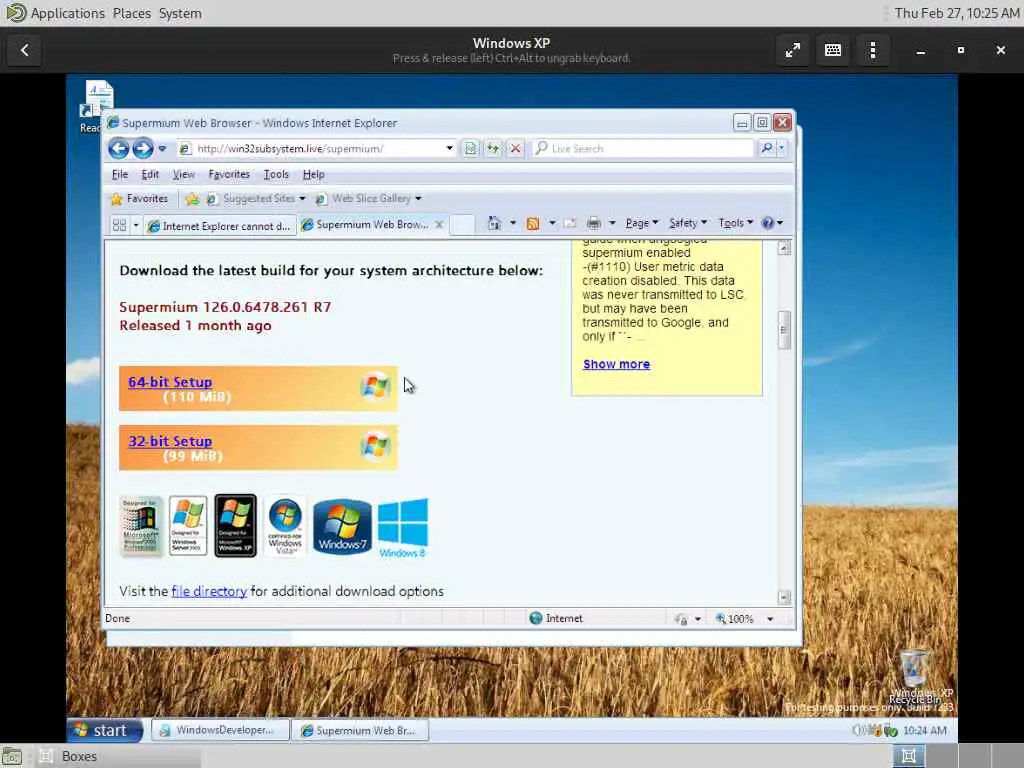Image resolution: width=1024 pixels, height=768 pixels.
Task: Expand the address bar history dropdown
Action: (449, 149)
